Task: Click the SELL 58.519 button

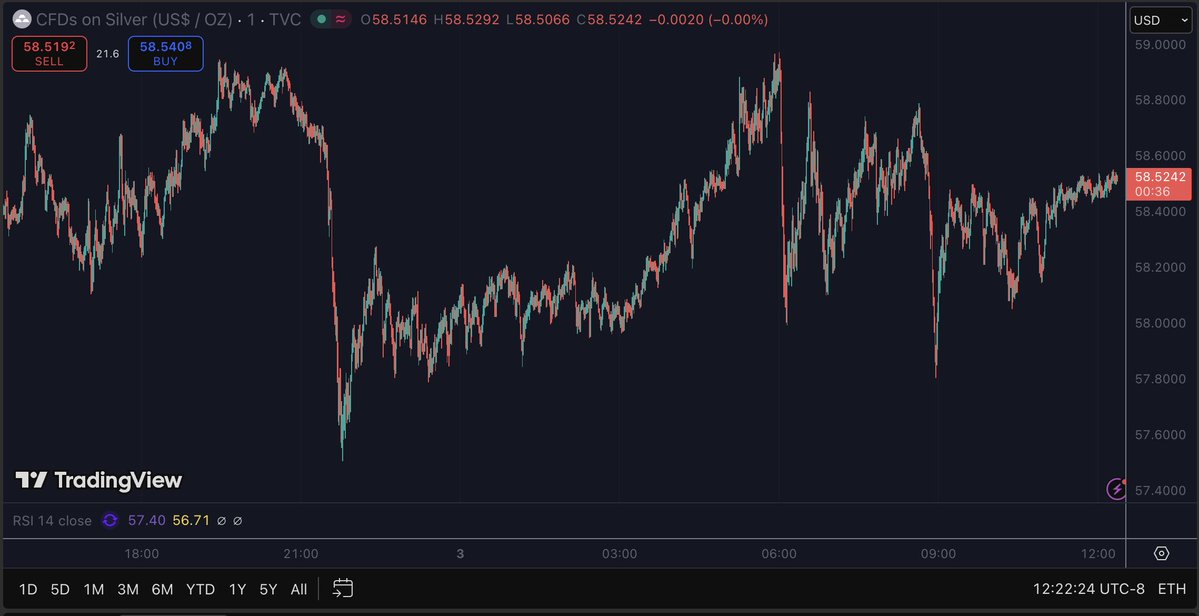Action: (x=49, y=53)
